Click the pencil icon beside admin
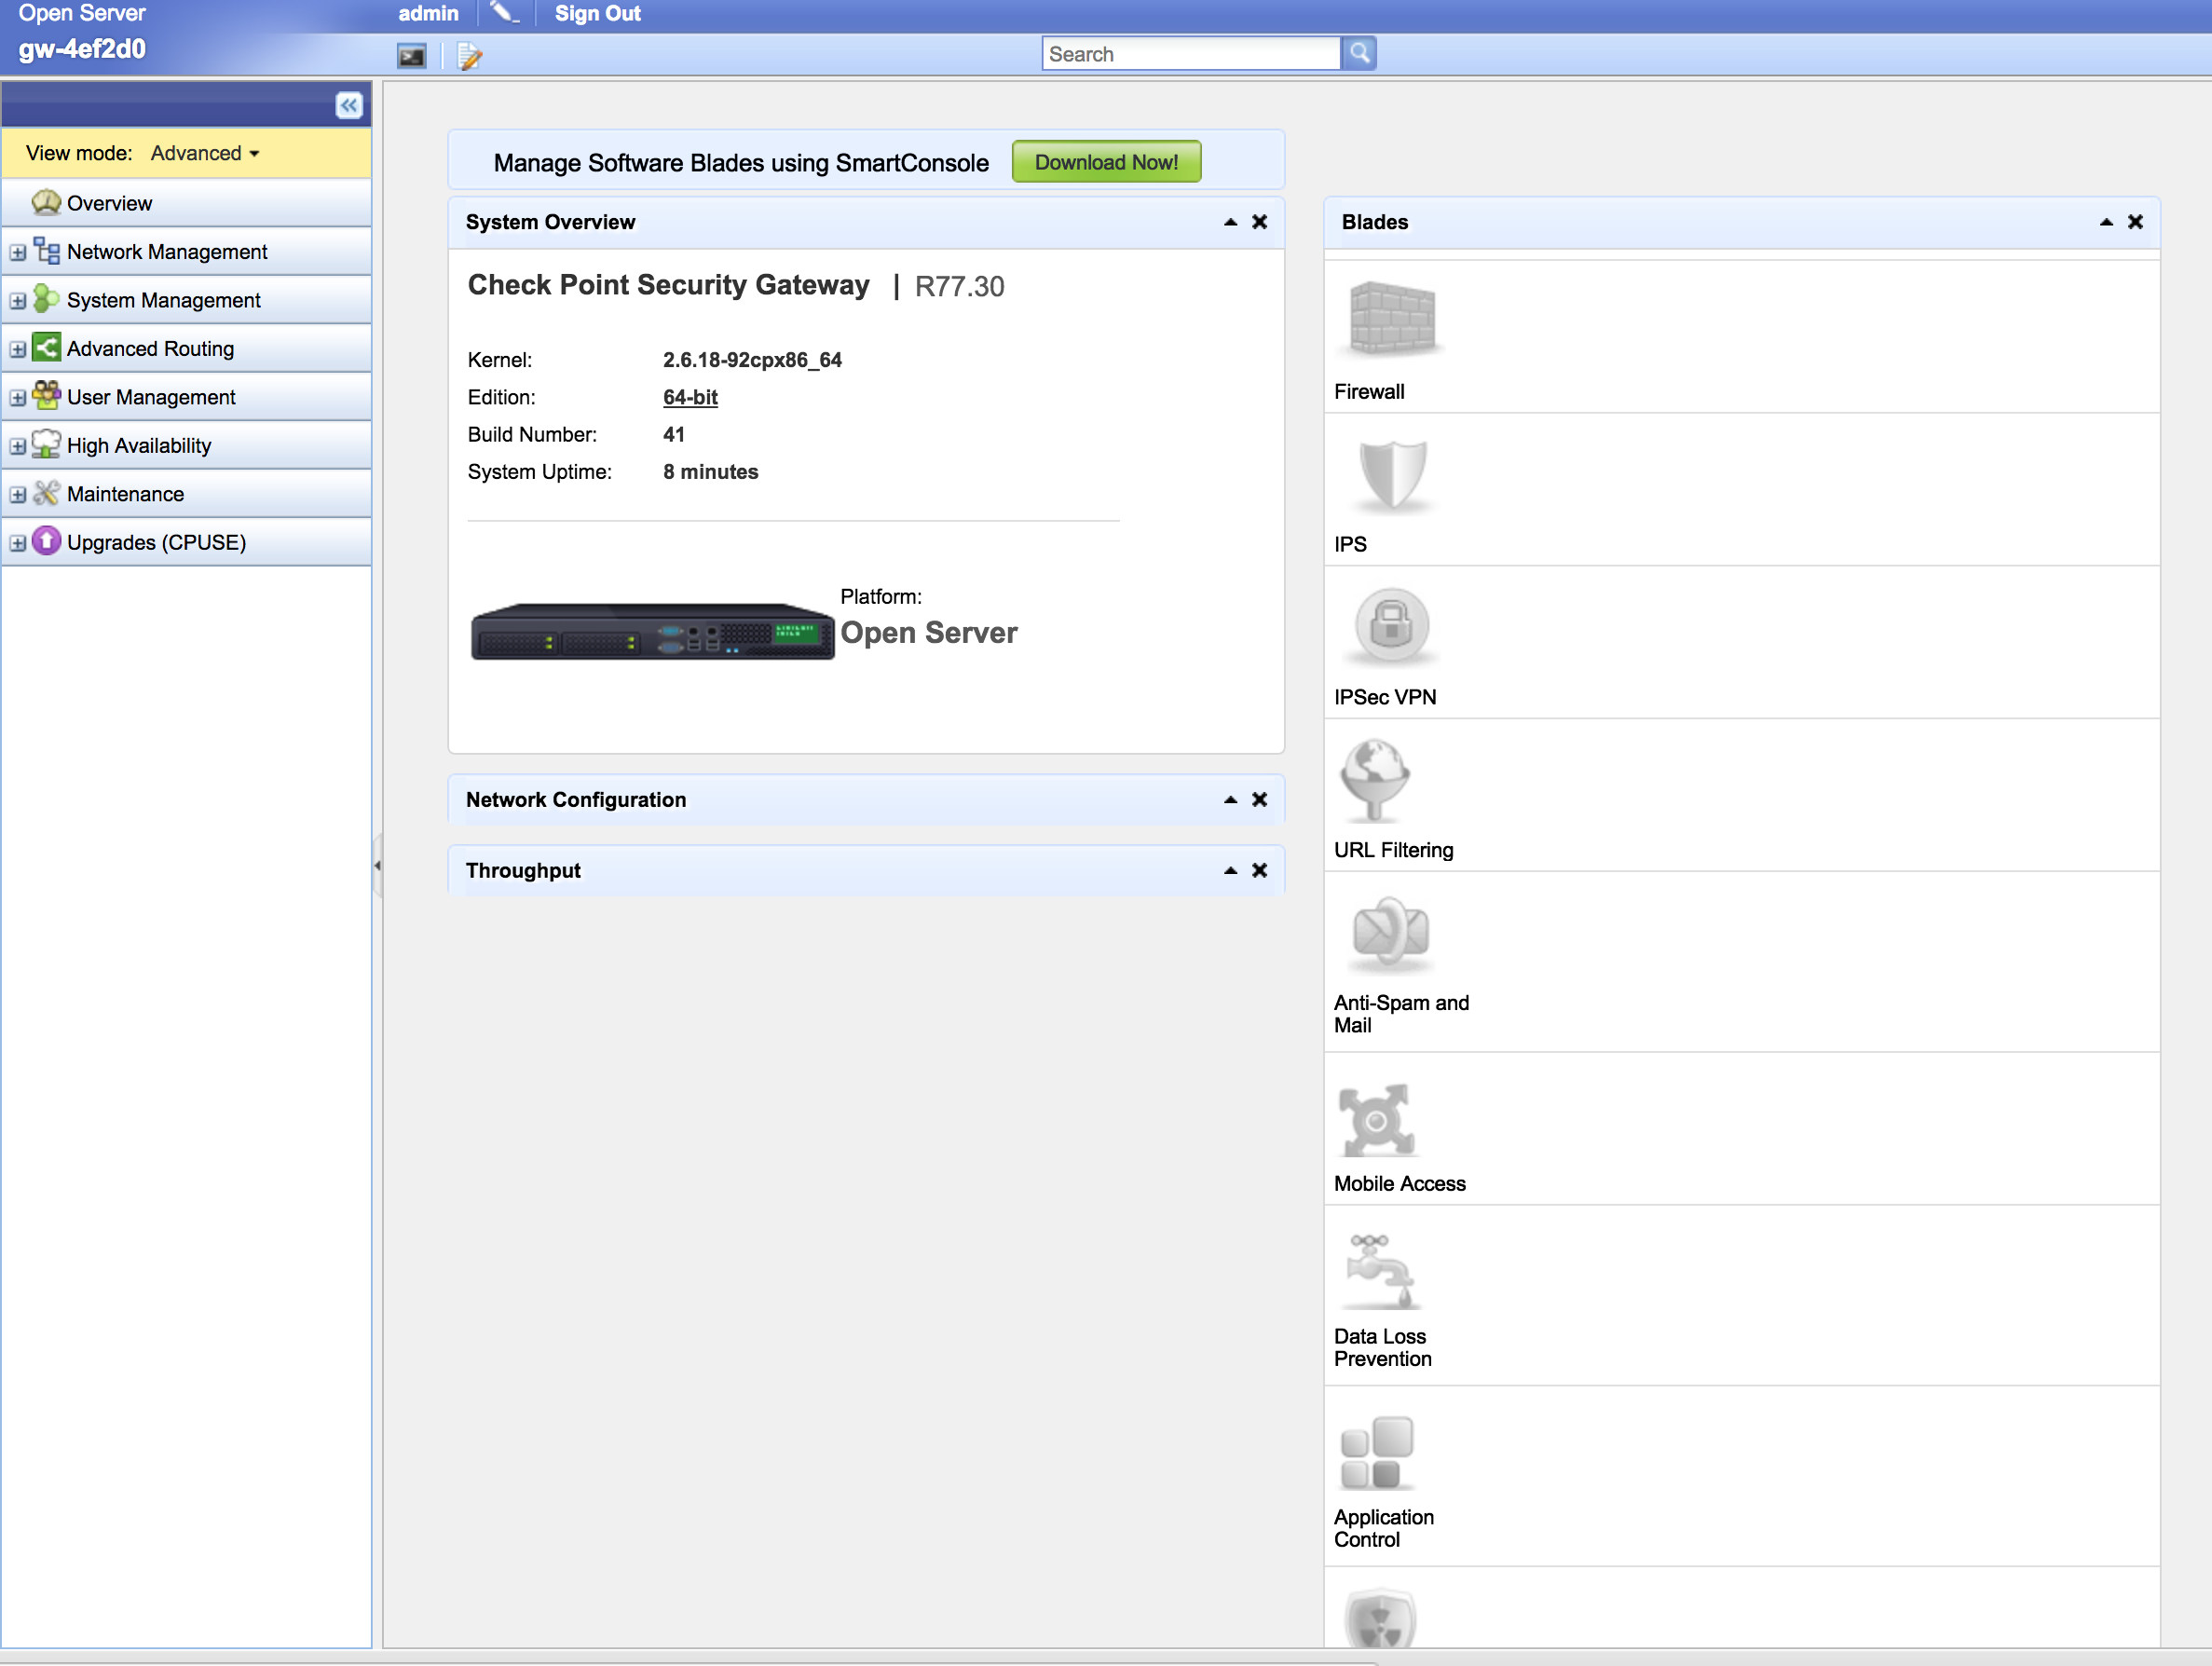The width and height of the screenshot is (2212, 1666). coord(505,13)
